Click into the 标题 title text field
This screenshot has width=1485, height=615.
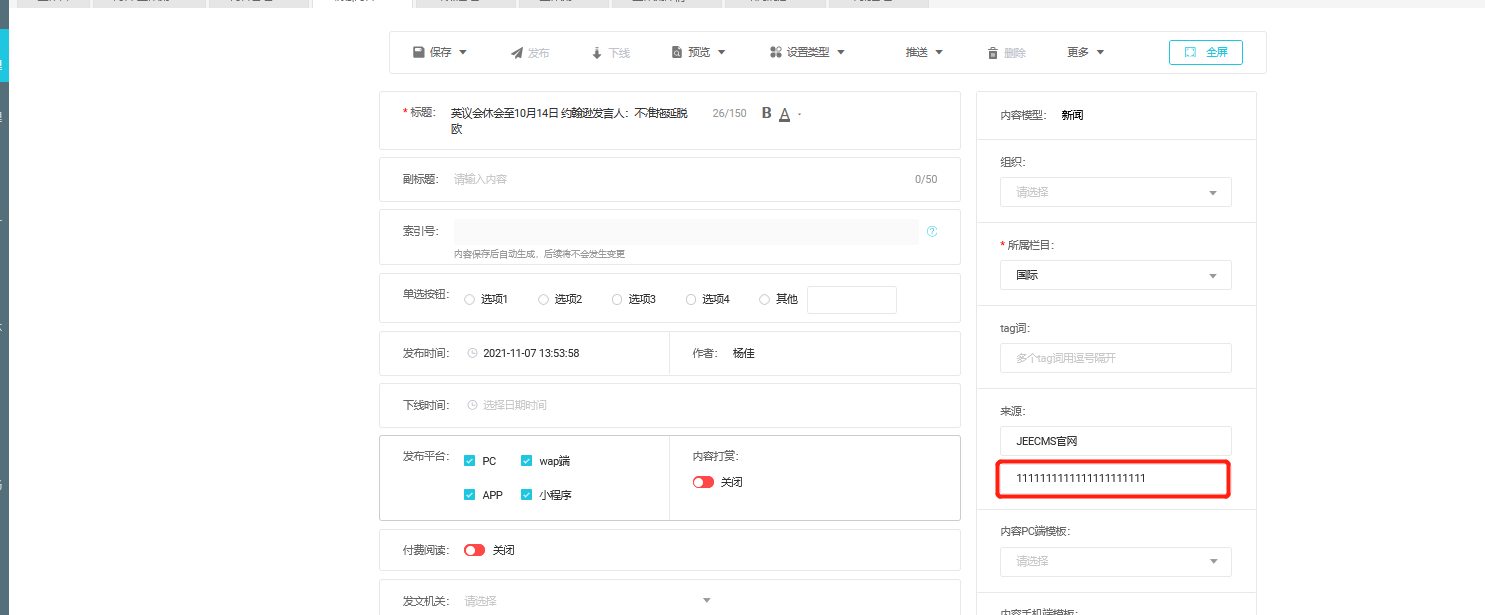pyautogui.click(x=570, y=121)
